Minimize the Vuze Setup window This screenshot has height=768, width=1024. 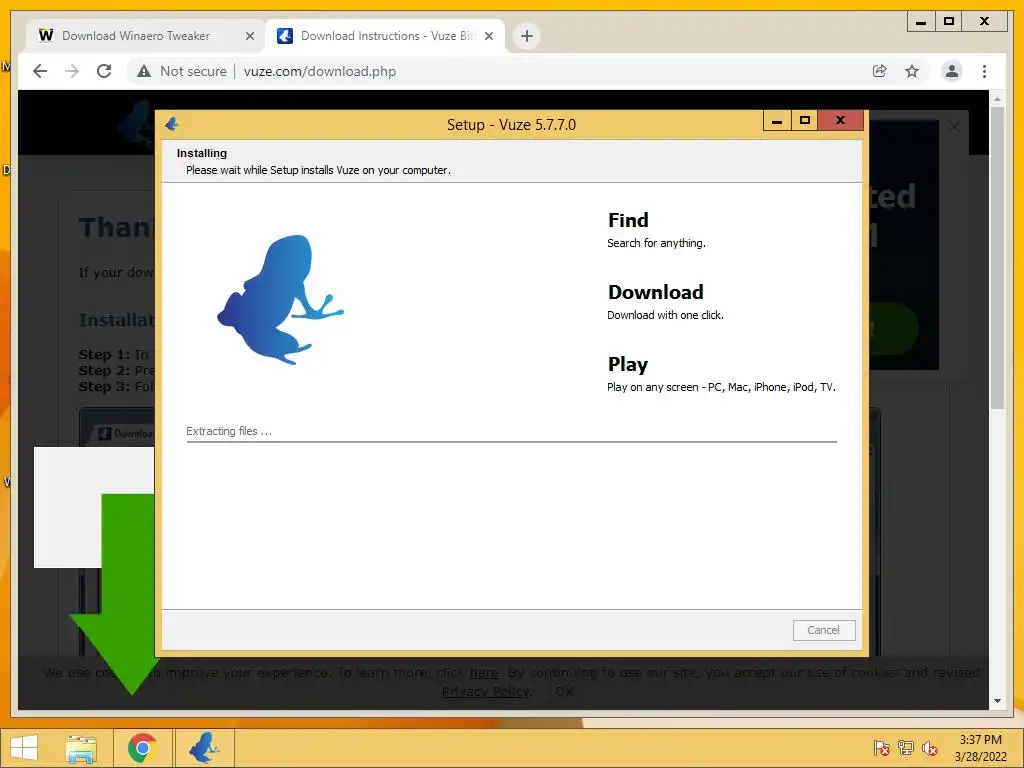tap(776, 121)
